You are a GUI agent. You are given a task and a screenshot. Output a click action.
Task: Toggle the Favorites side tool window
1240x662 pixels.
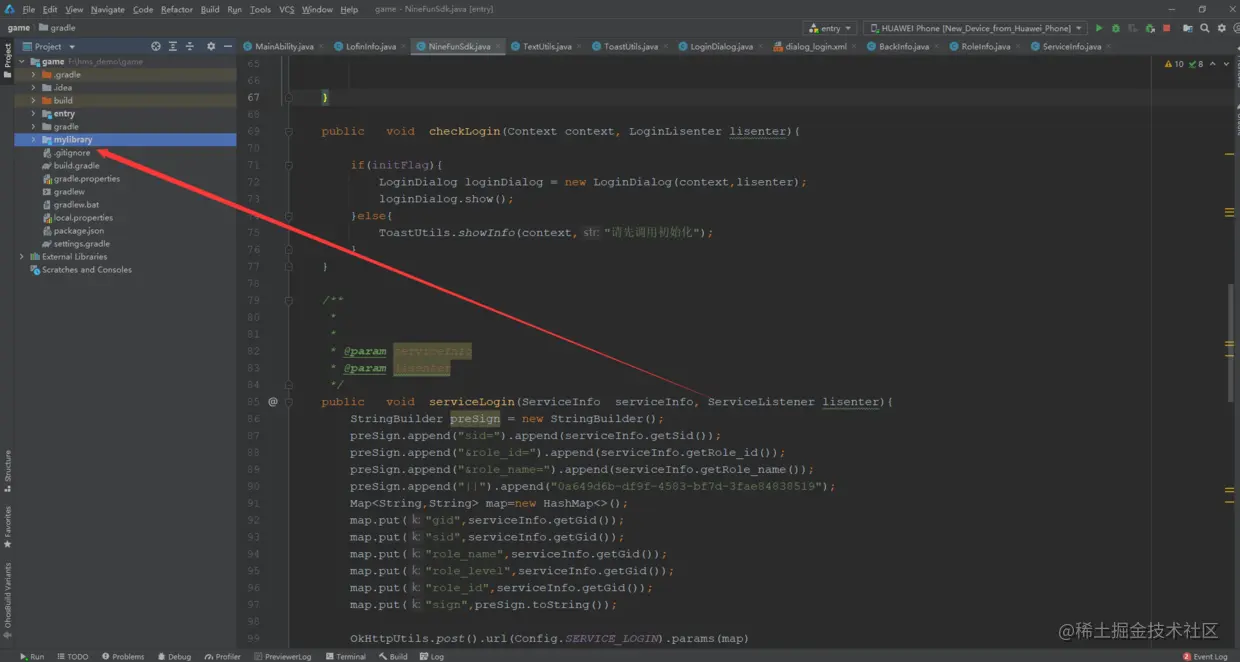pos(7,526)
